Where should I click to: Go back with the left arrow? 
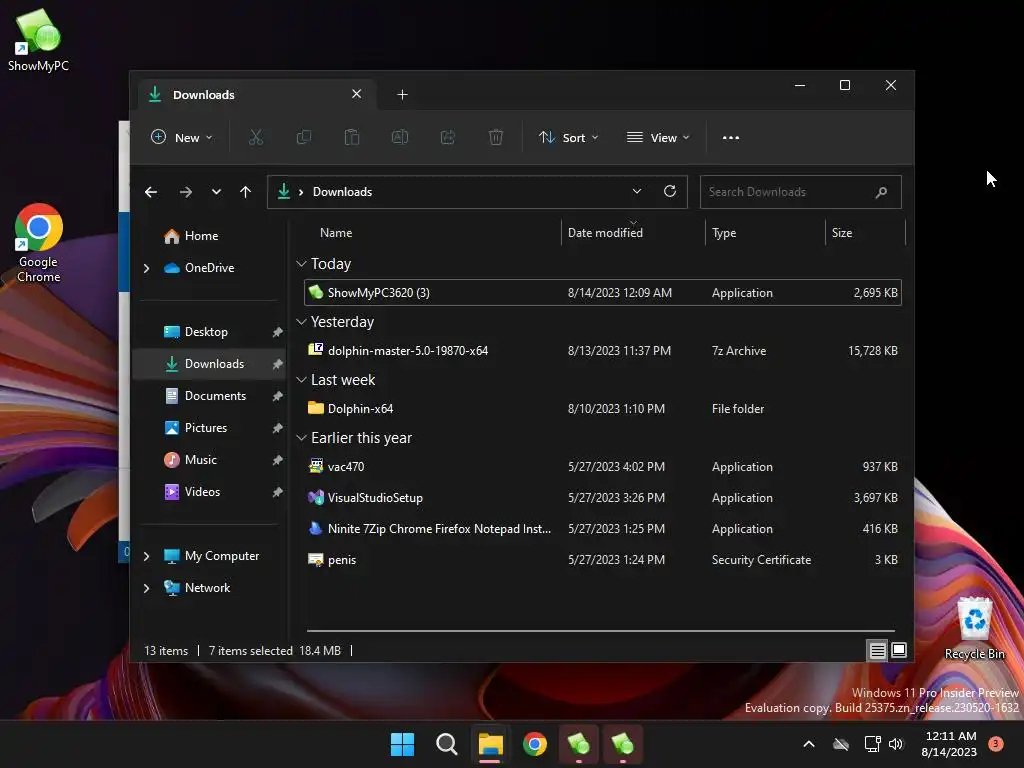point(151,192)
